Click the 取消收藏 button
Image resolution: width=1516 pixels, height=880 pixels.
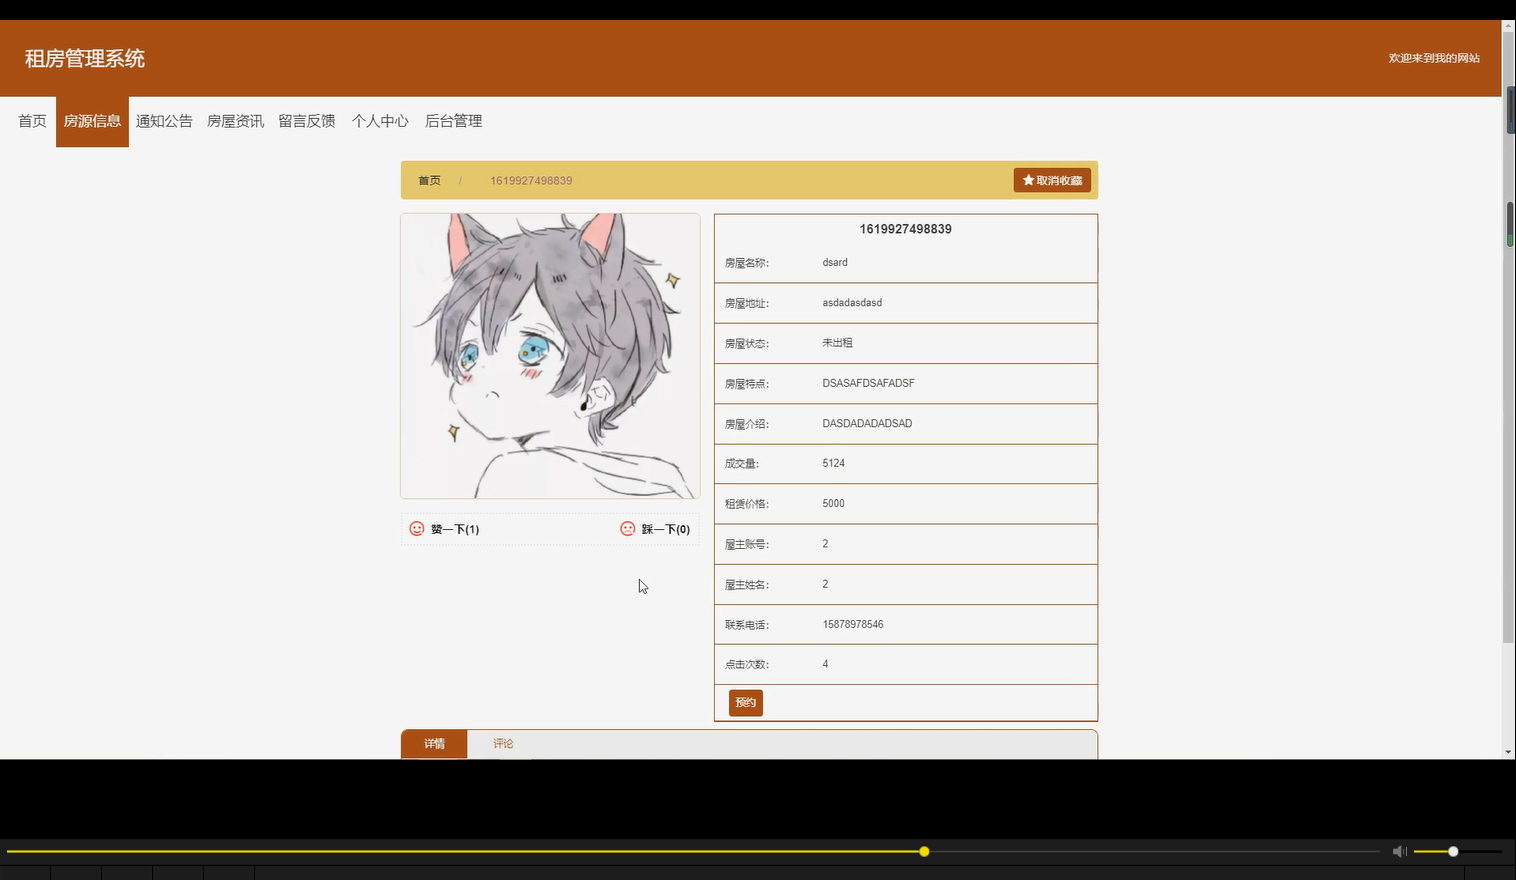pos(1052,180)
